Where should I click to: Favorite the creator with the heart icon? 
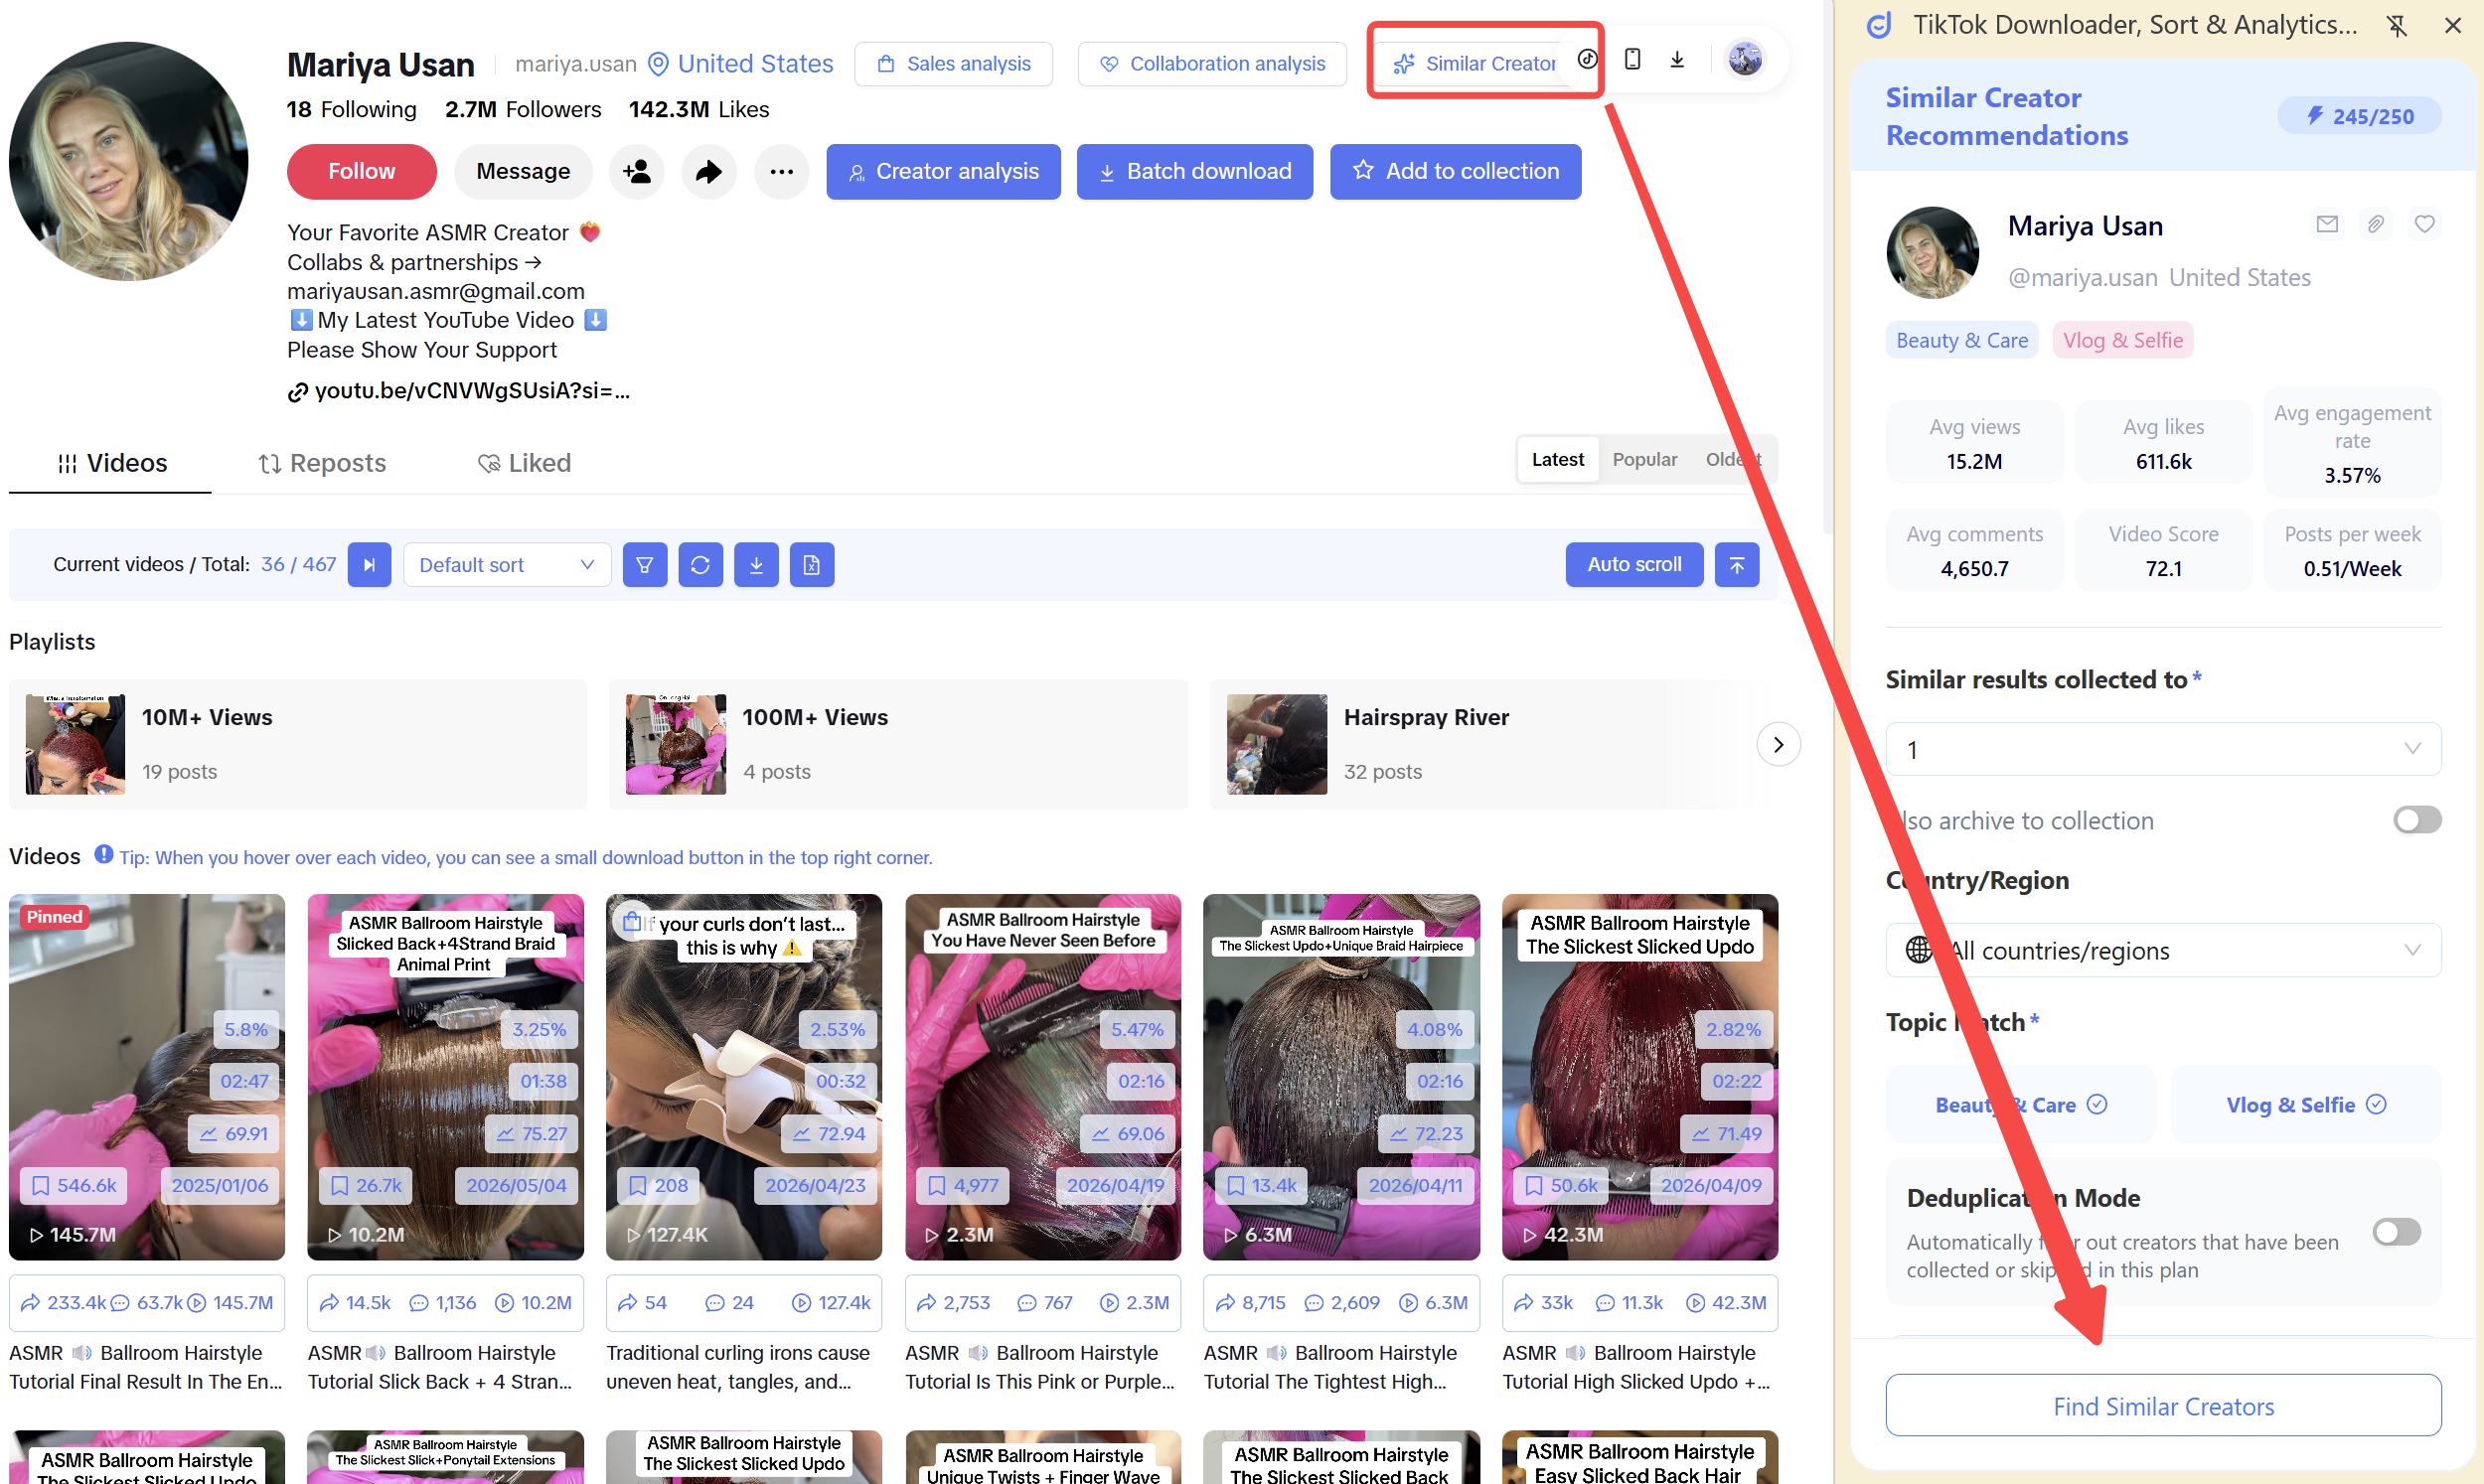pyautogui.click(x=2424, y=224)
